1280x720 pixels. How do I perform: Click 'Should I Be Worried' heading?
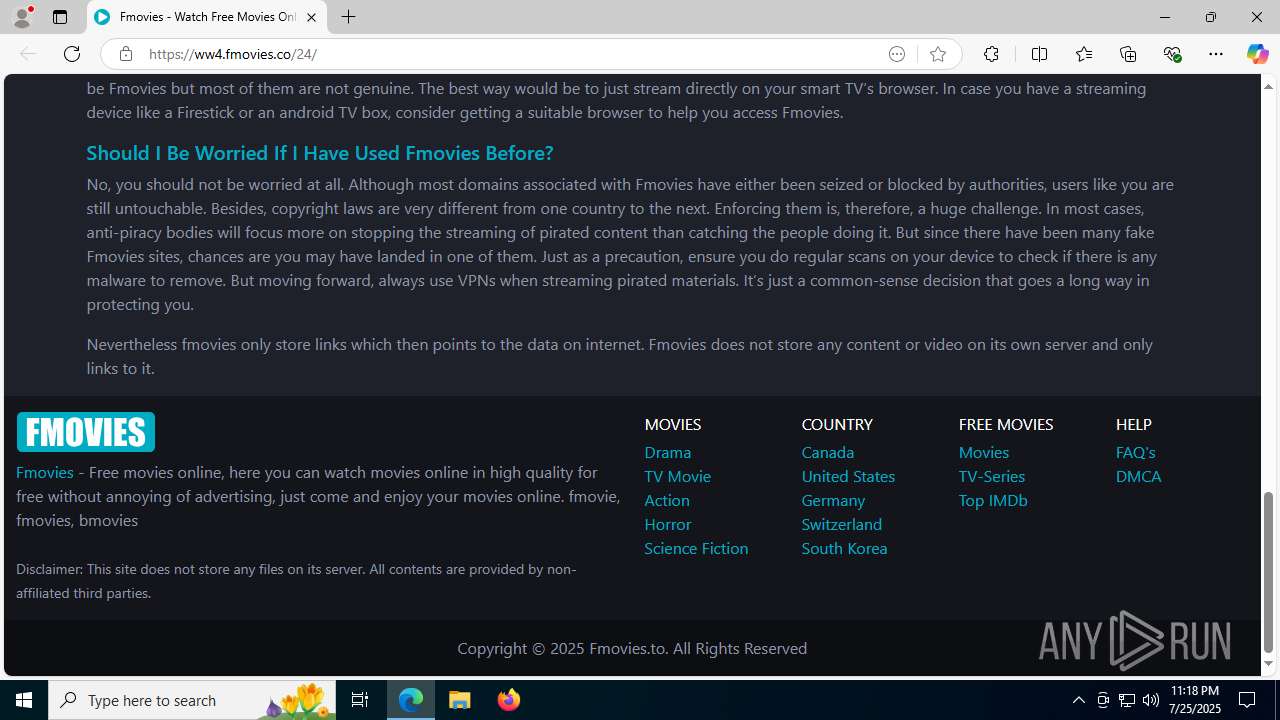(319, 152)
